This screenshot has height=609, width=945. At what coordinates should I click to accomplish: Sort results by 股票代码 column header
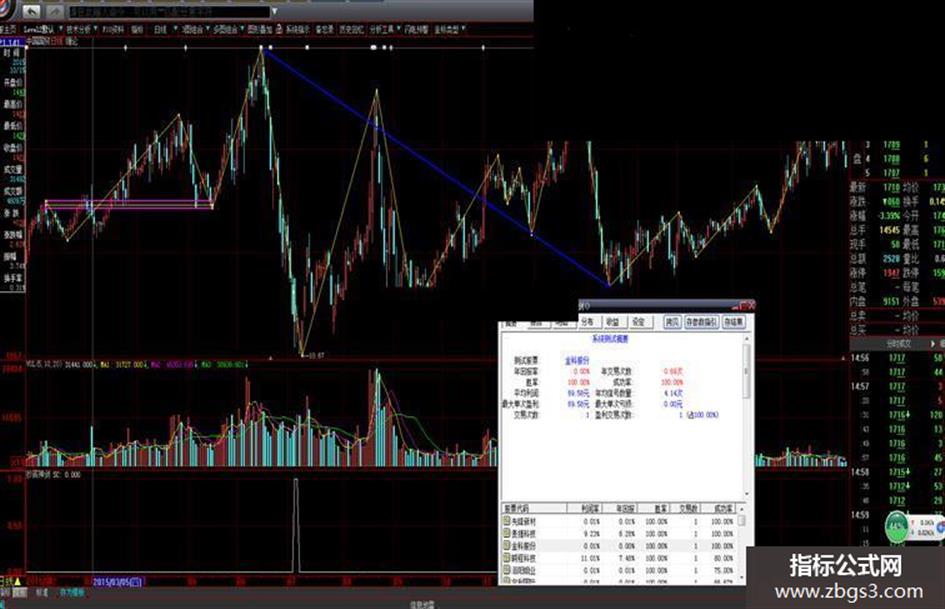[x=534, y=509]
